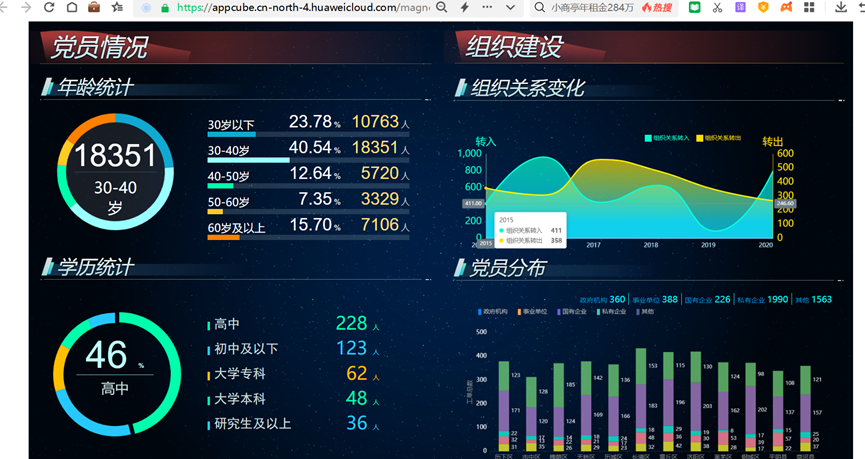Click the 18351 center value in age donut
Viewport: 865px width, 459px height.
pyautogui.click(x=115, y=156)
